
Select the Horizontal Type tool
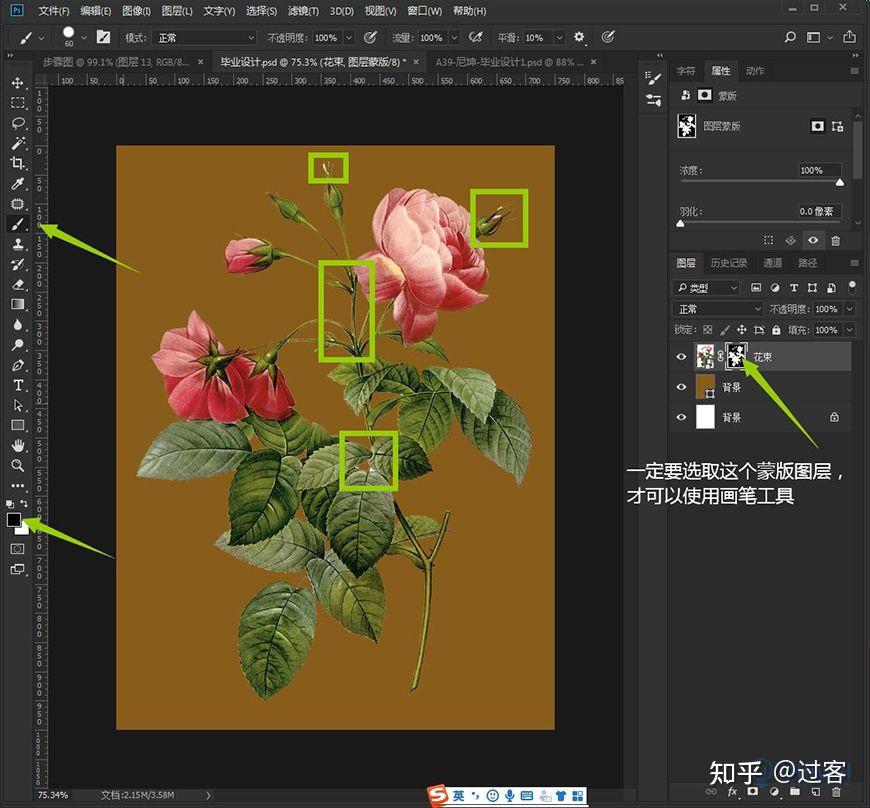(17, 385)
